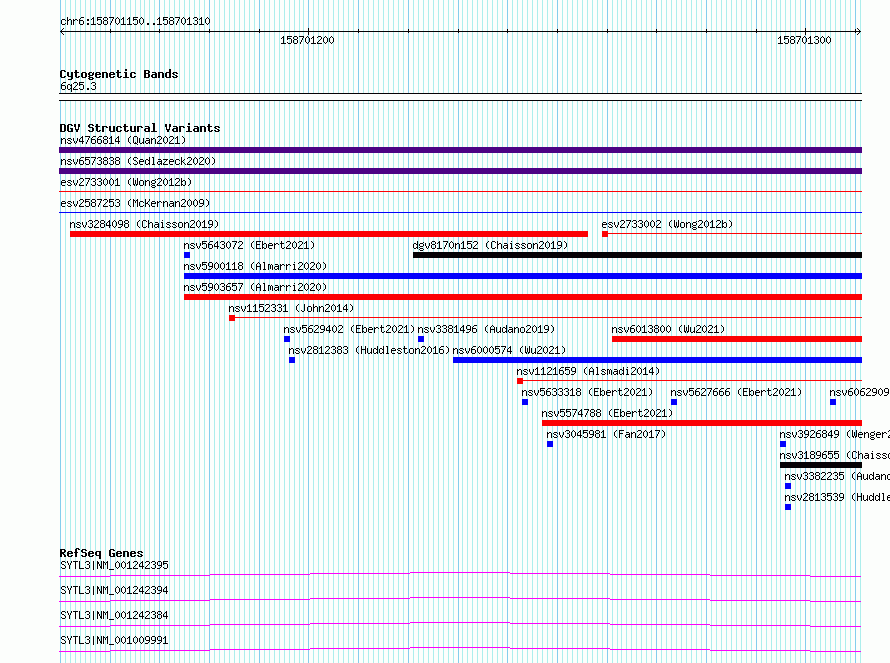Click the blue nsv3381496 variant marker
The width and height of the screenshot is (890, 663).
[x=421, y=339]
